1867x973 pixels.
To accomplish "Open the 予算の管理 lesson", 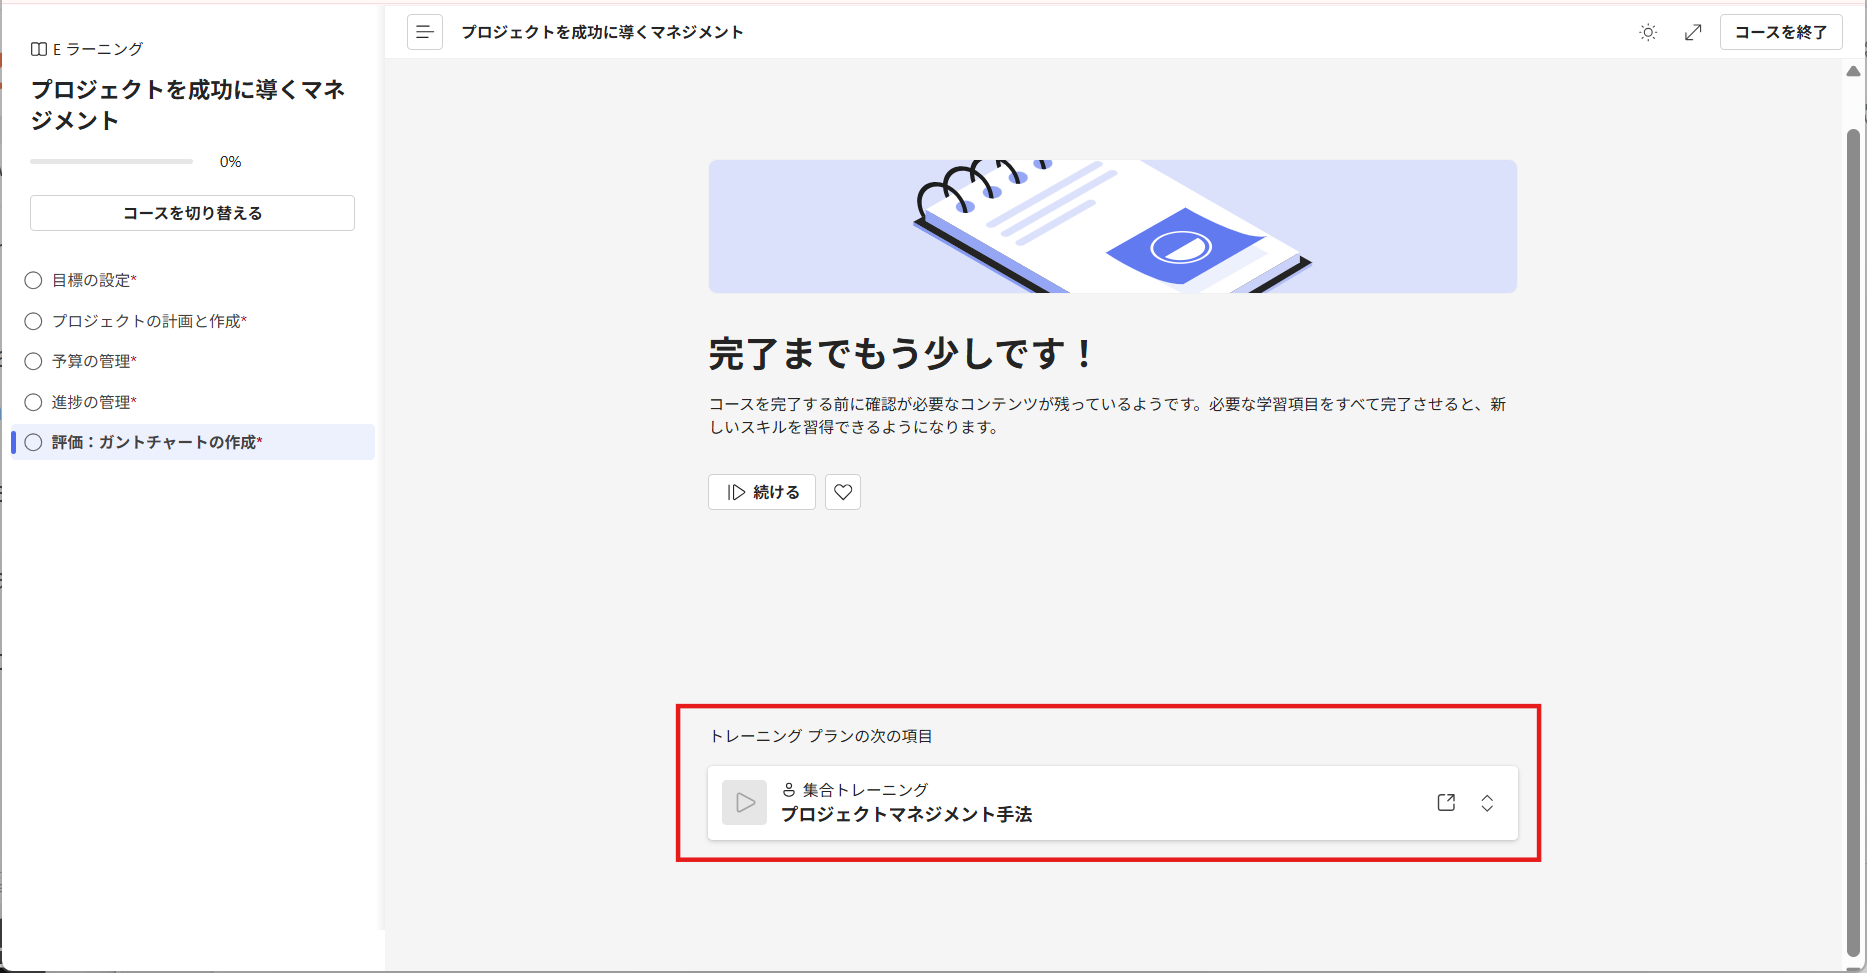I will pyautogui.click(x=94, y=361).
